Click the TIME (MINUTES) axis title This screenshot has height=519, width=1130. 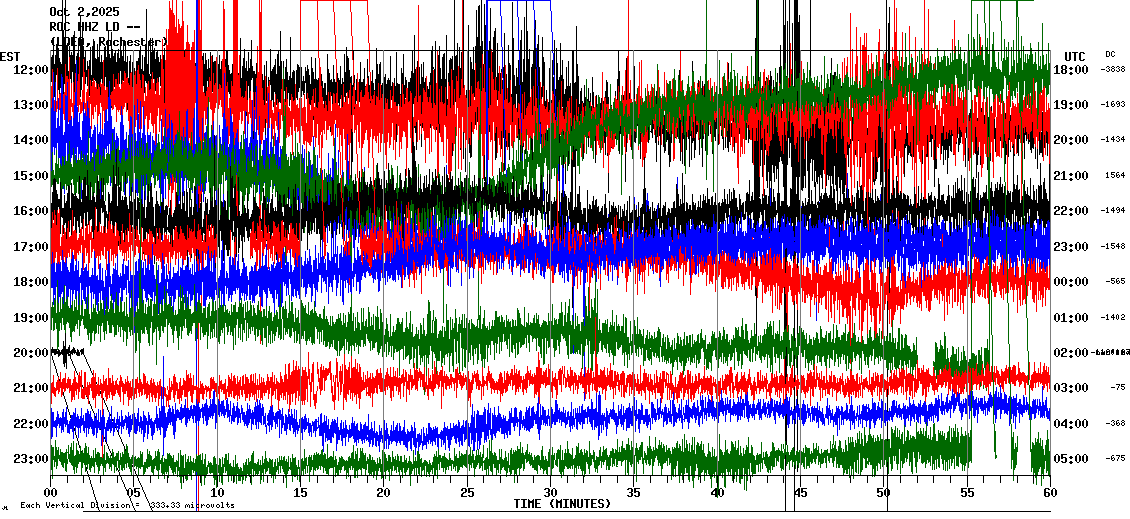click(x=562, y=504)
